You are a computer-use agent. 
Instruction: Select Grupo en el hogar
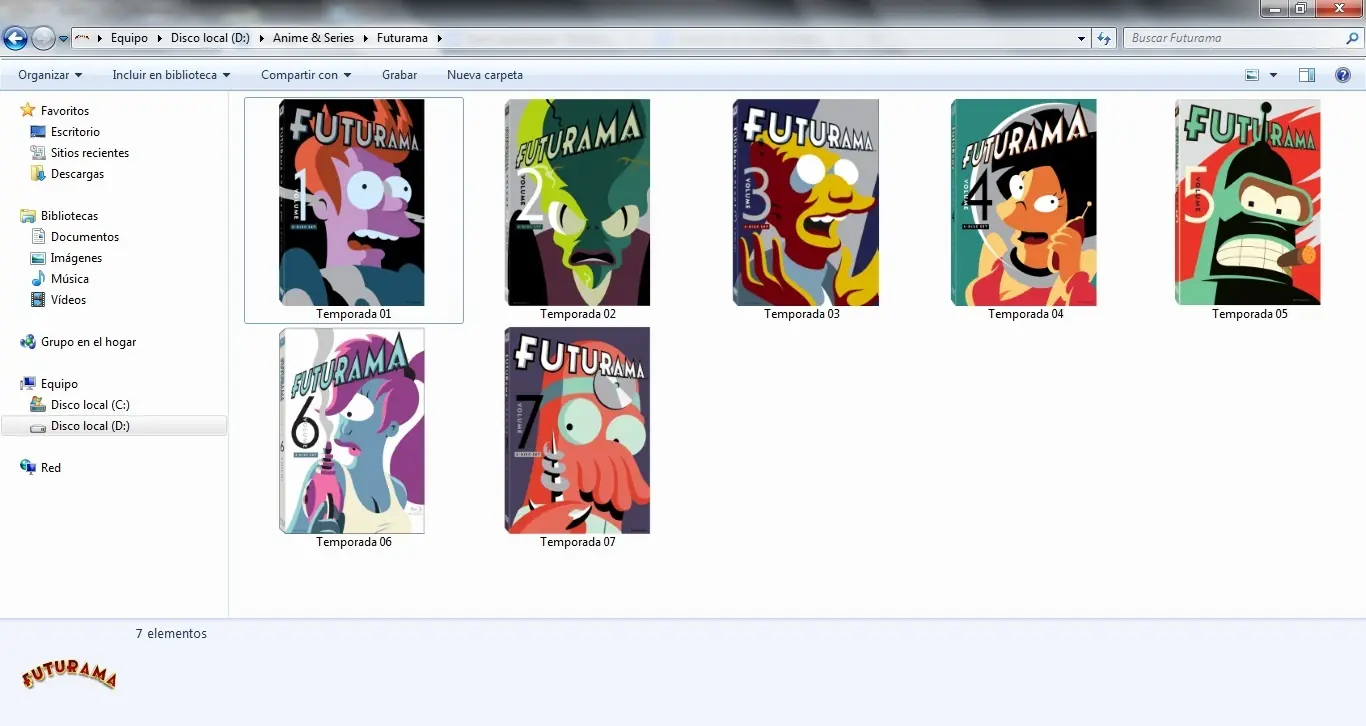(x=88, y=342)
